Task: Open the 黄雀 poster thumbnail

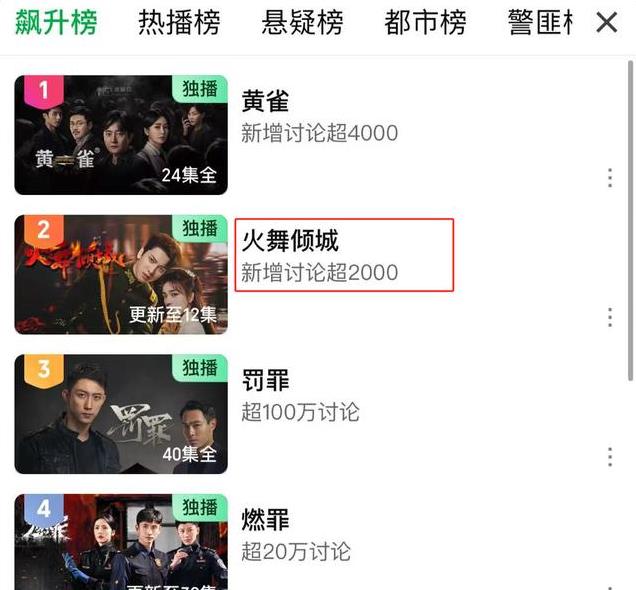Action: tap(121, 135)
